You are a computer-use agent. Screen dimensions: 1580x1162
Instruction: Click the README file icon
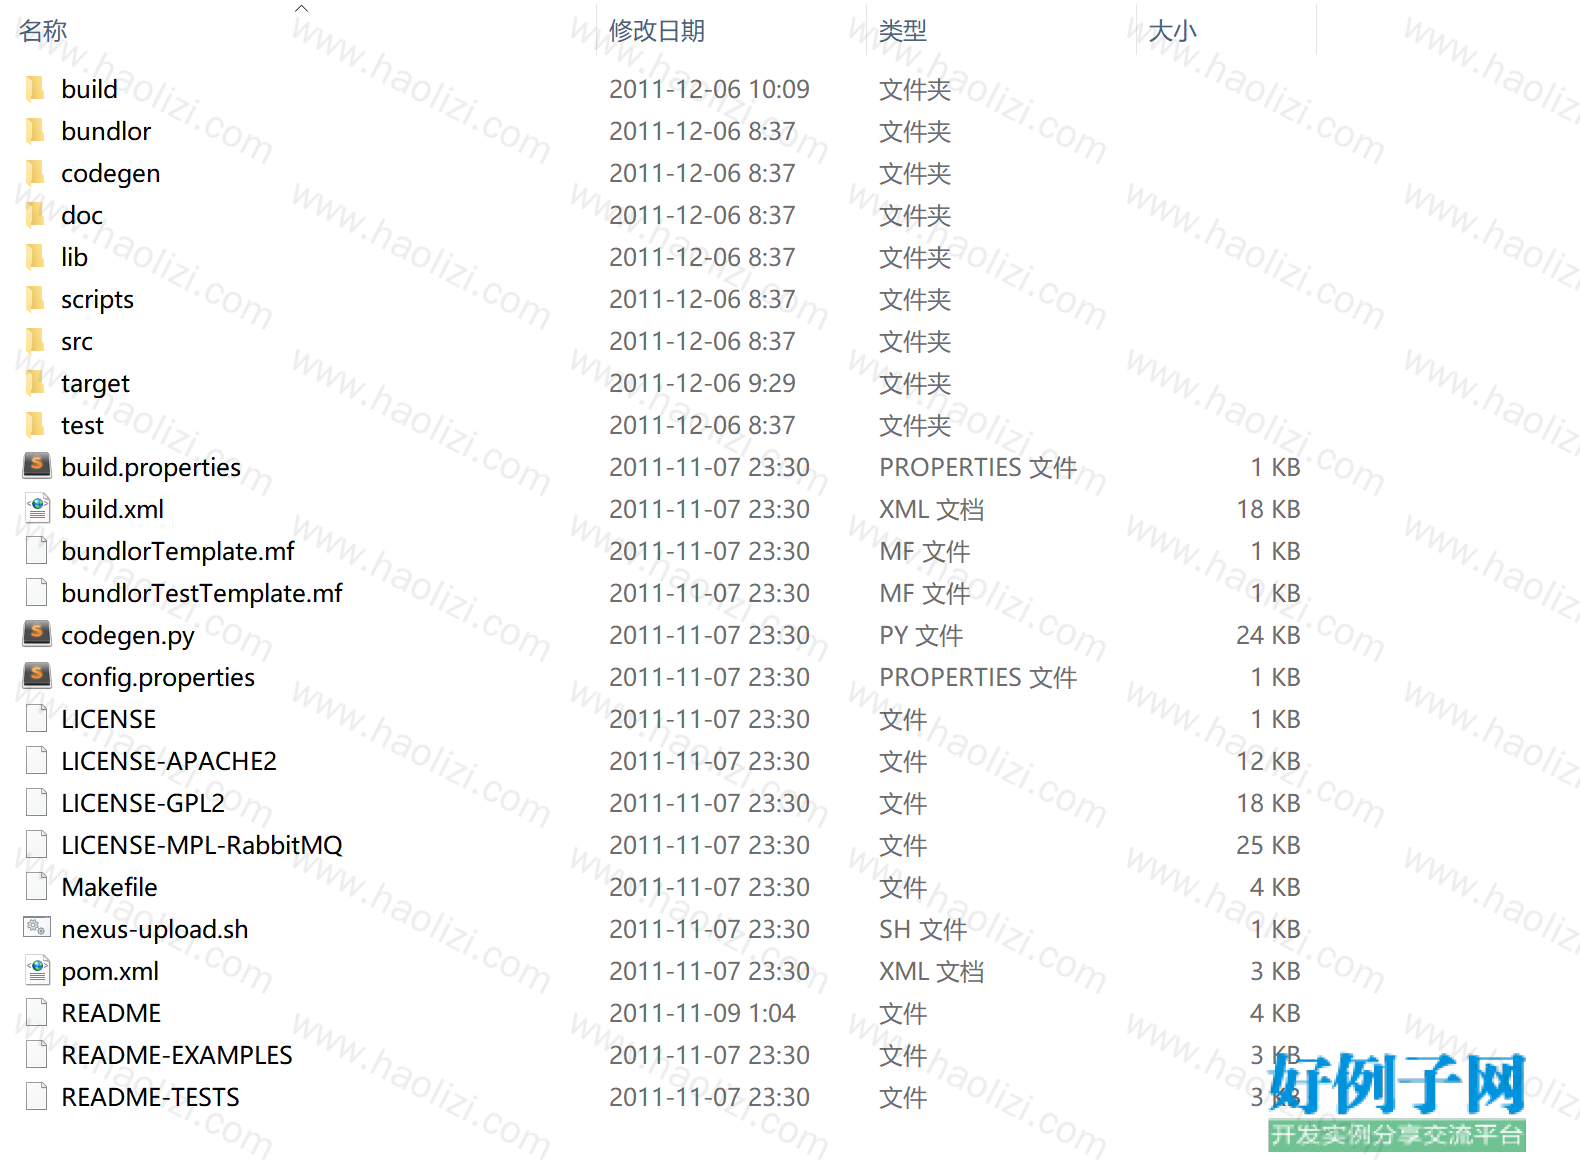37,1012
